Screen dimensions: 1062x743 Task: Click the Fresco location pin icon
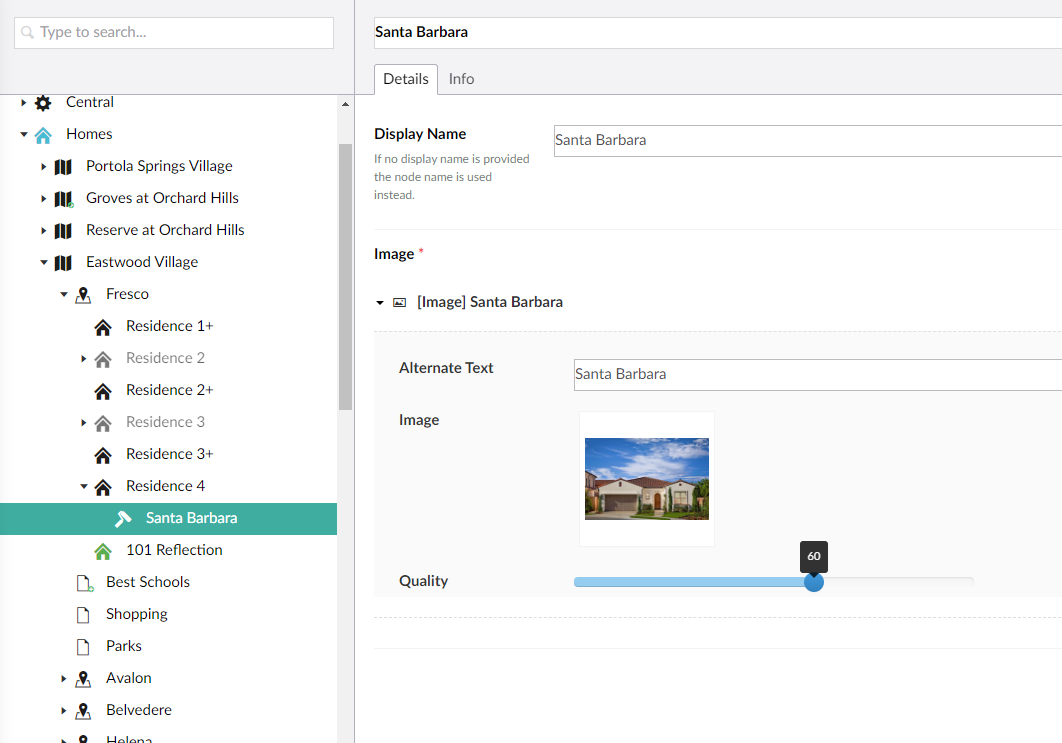(x=83, y=295)
